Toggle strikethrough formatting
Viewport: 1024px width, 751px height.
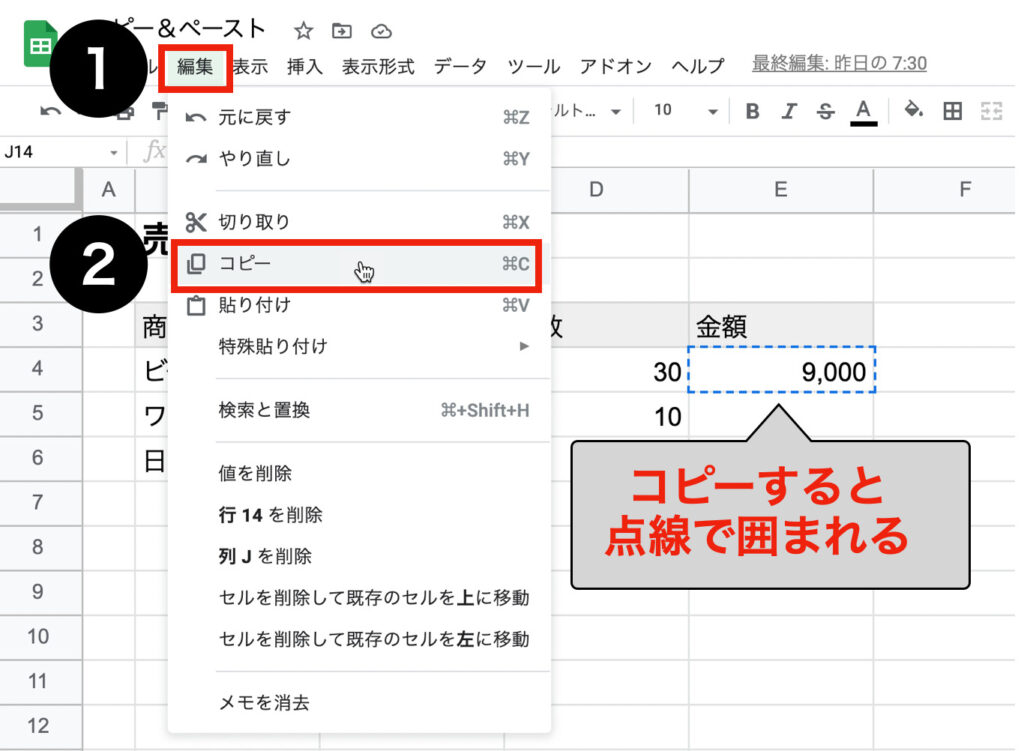point(825,112)
